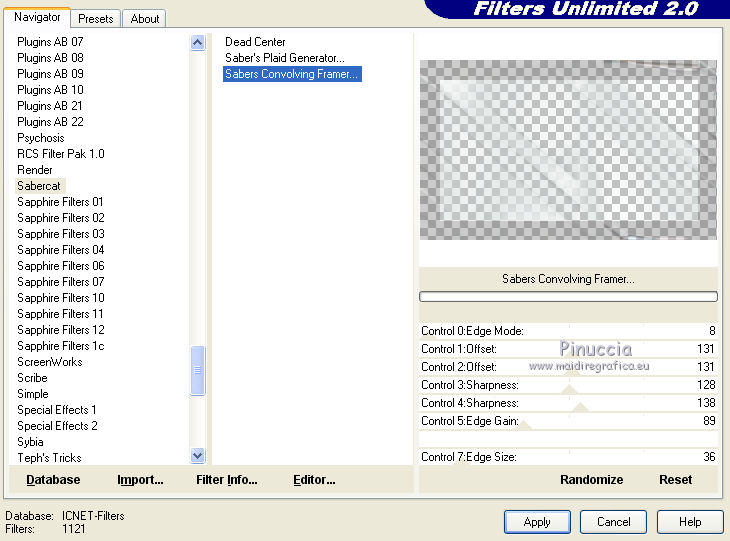Select RCS Filter Pak 1.0 category
The width and height of the screenshot is (730, 541).
[x=61, y=154]
